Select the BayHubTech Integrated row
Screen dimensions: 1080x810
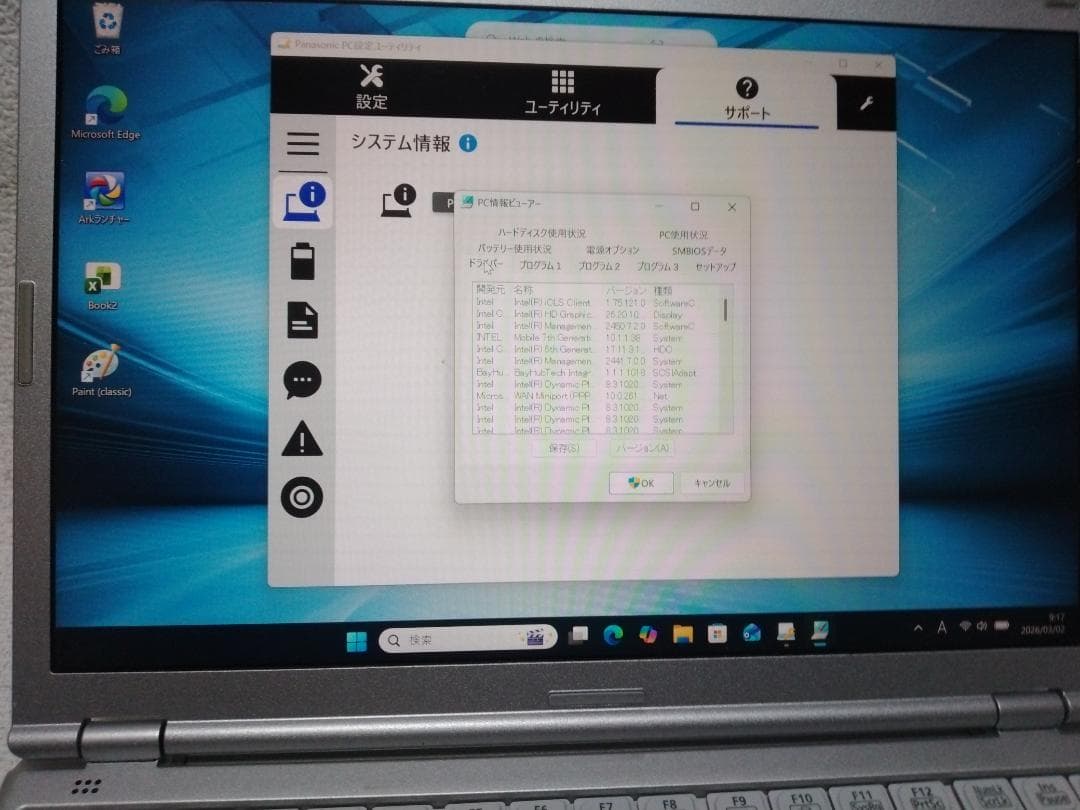(x=596, y=373)
